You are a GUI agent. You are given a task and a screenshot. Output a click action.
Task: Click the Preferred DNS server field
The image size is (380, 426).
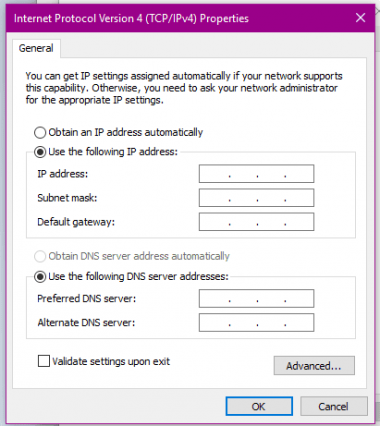256,298
